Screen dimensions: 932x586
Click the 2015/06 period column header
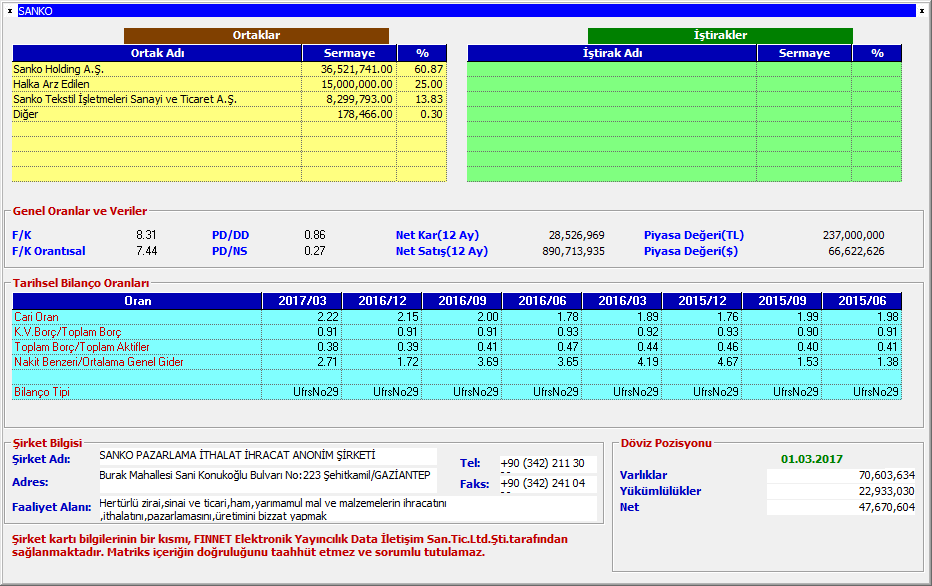(x=862, y=301)
